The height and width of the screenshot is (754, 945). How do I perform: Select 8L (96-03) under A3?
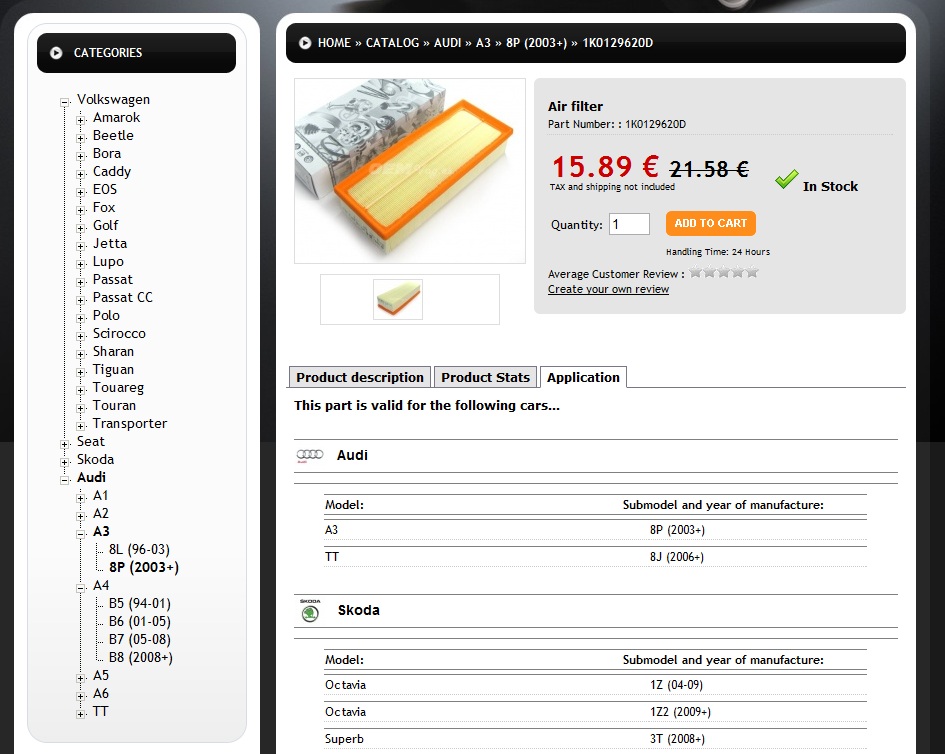coord(139,550)
